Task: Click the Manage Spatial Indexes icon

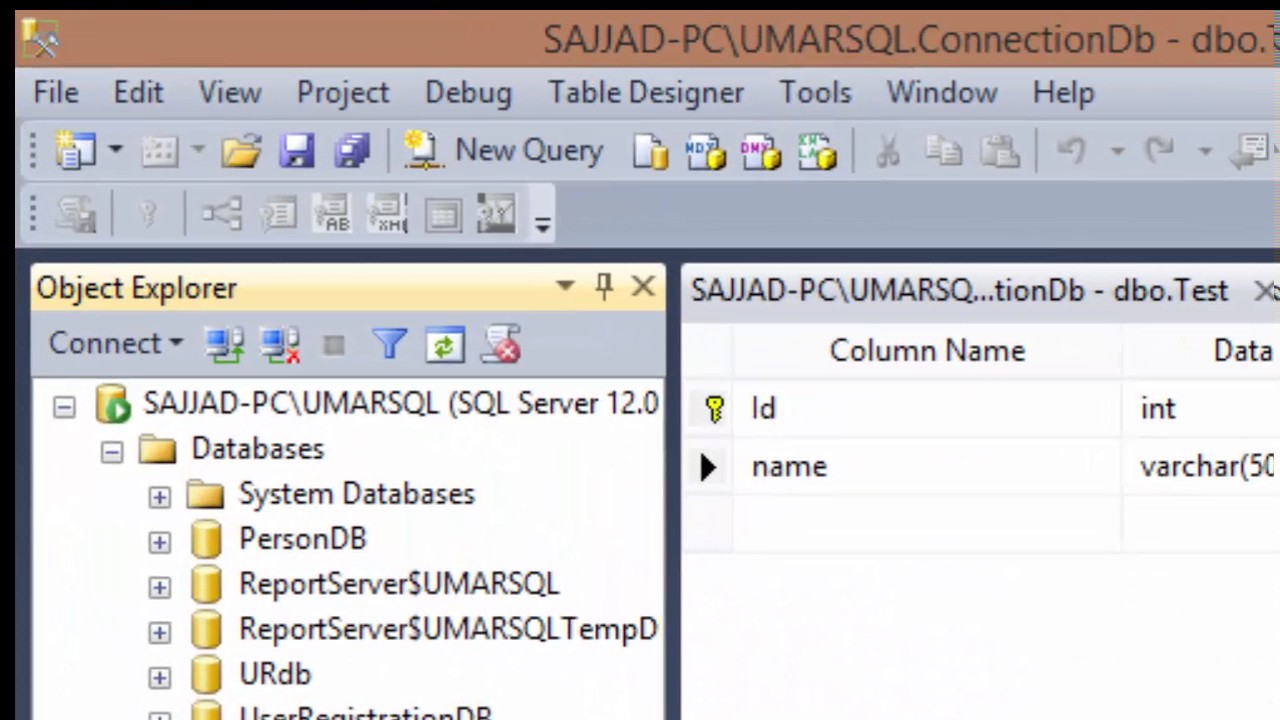Action: pyautogui.click(x=497, y=214)
